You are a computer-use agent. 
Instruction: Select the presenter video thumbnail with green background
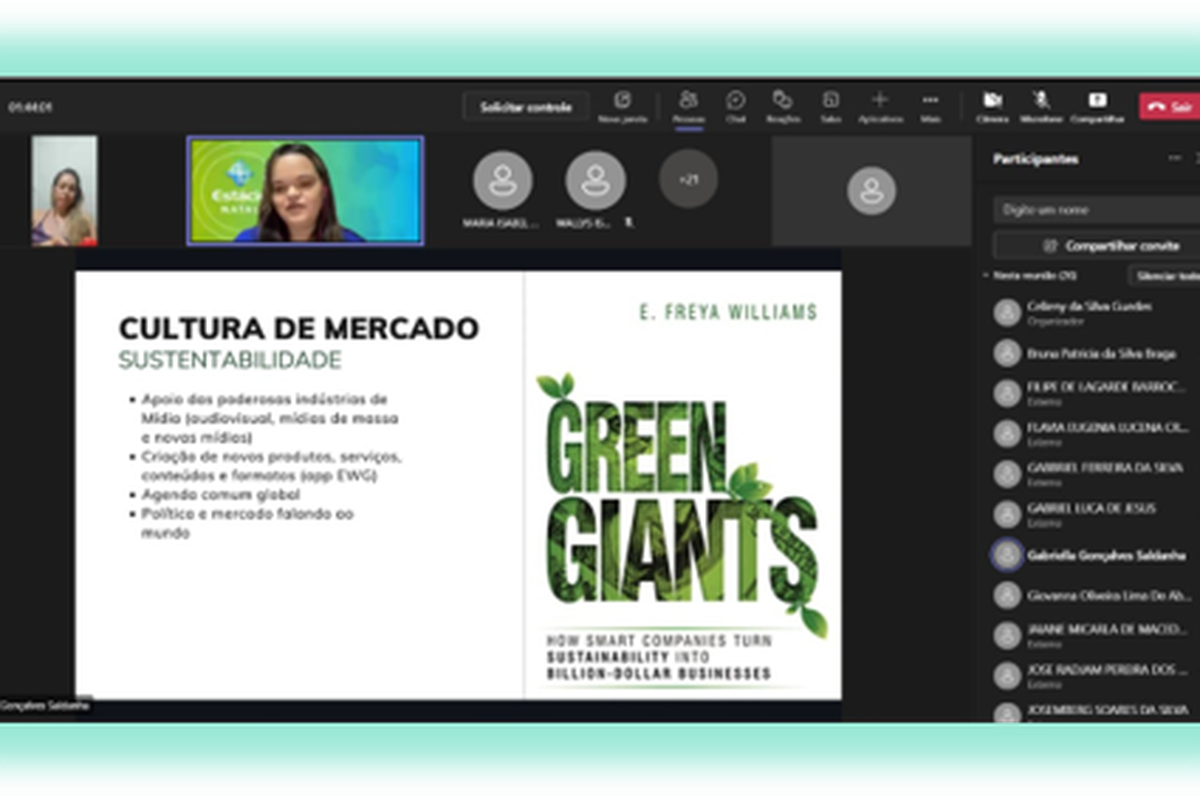(x=306, y=191)
